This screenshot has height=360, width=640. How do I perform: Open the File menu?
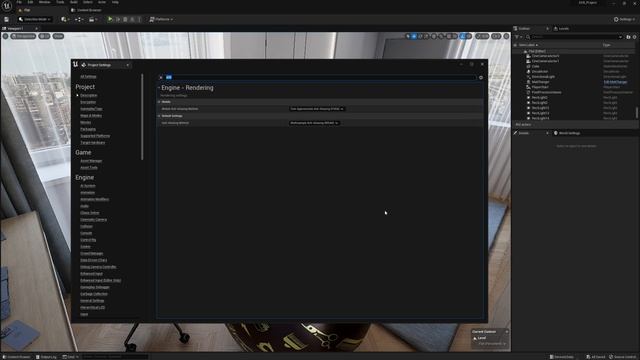[x=19, y=2]
